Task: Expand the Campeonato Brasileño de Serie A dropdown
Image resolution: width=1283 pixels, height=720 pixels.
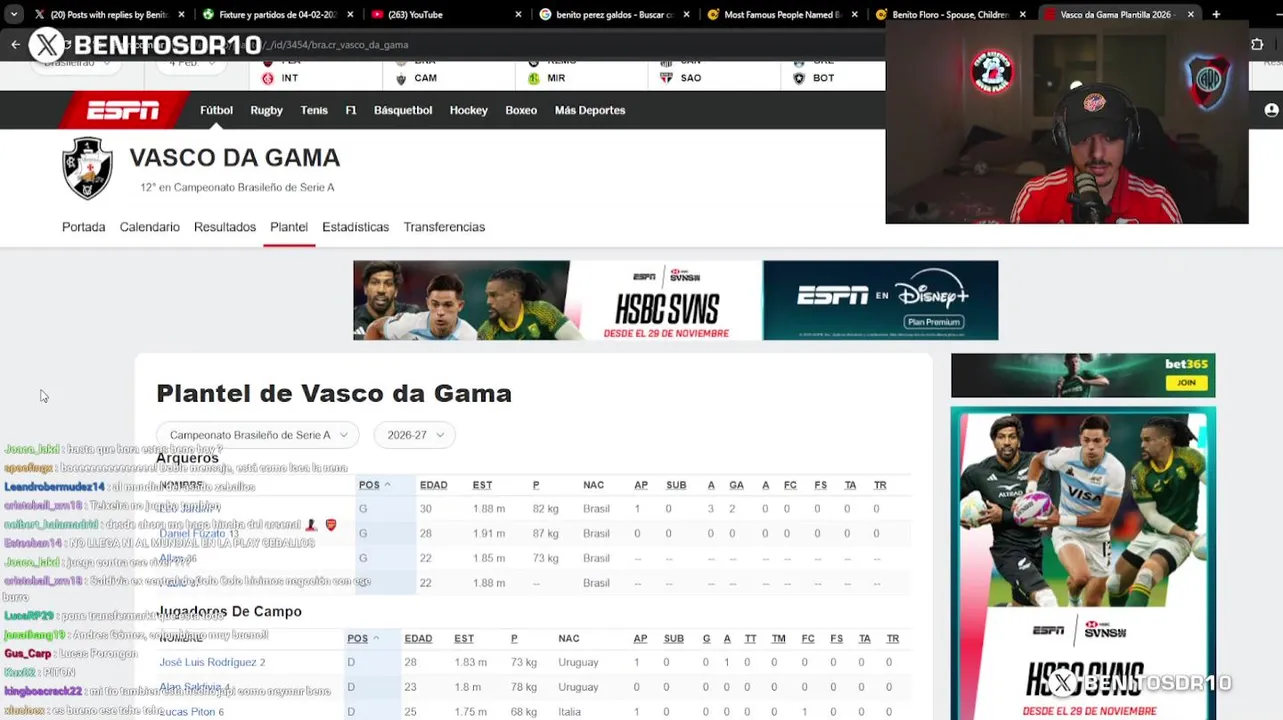Action: [x=258, y=435]
